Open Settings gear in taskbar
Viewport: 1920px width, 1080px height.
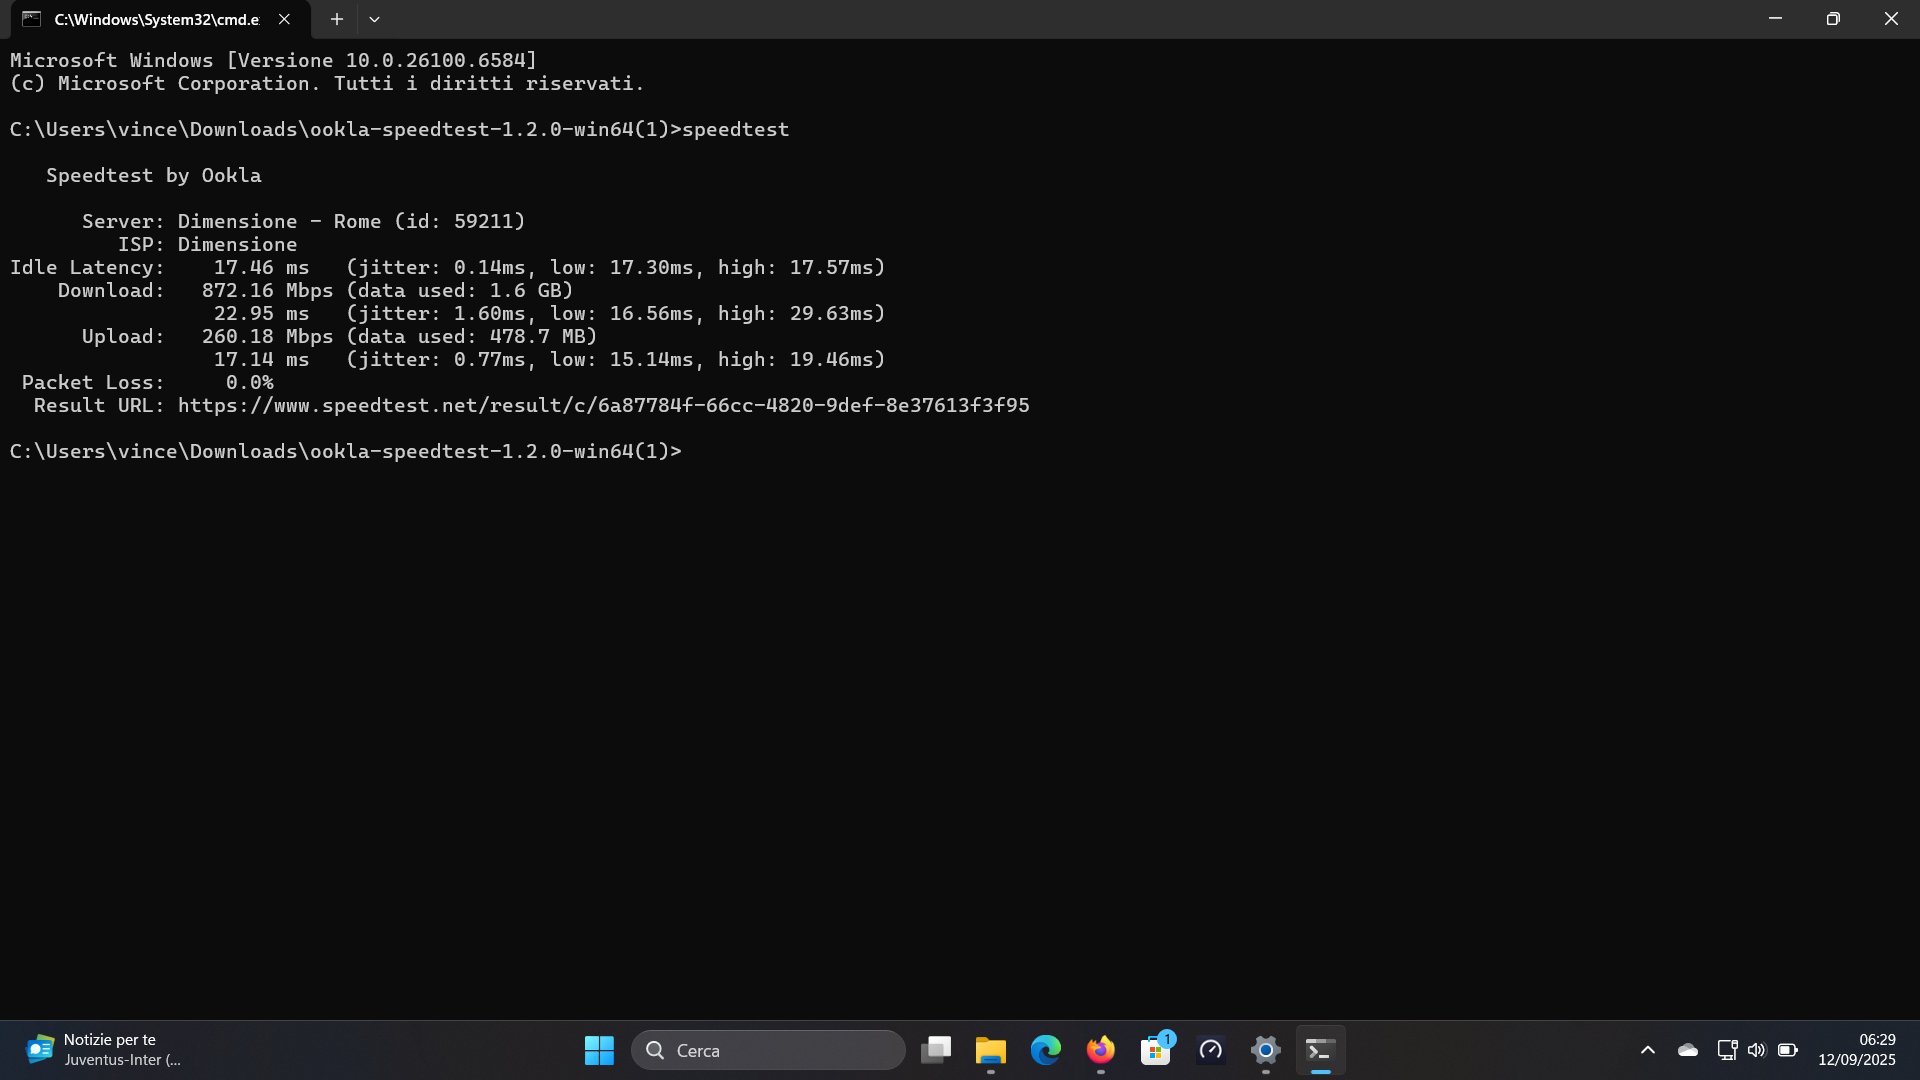[x=1265, y=1050]
